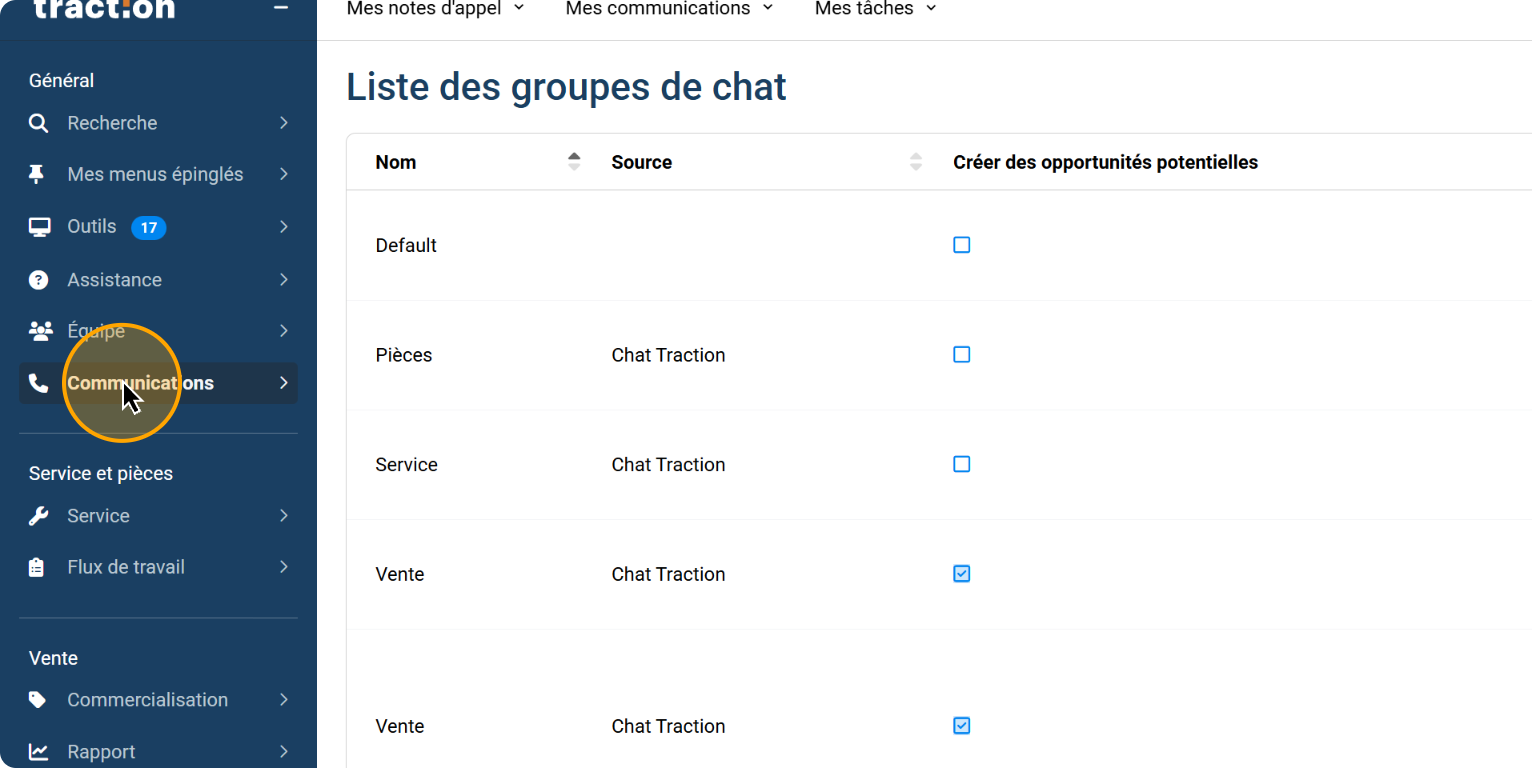1532x768 pixels.
Task: Check the Pièces row checkbox
Action: 961,355
